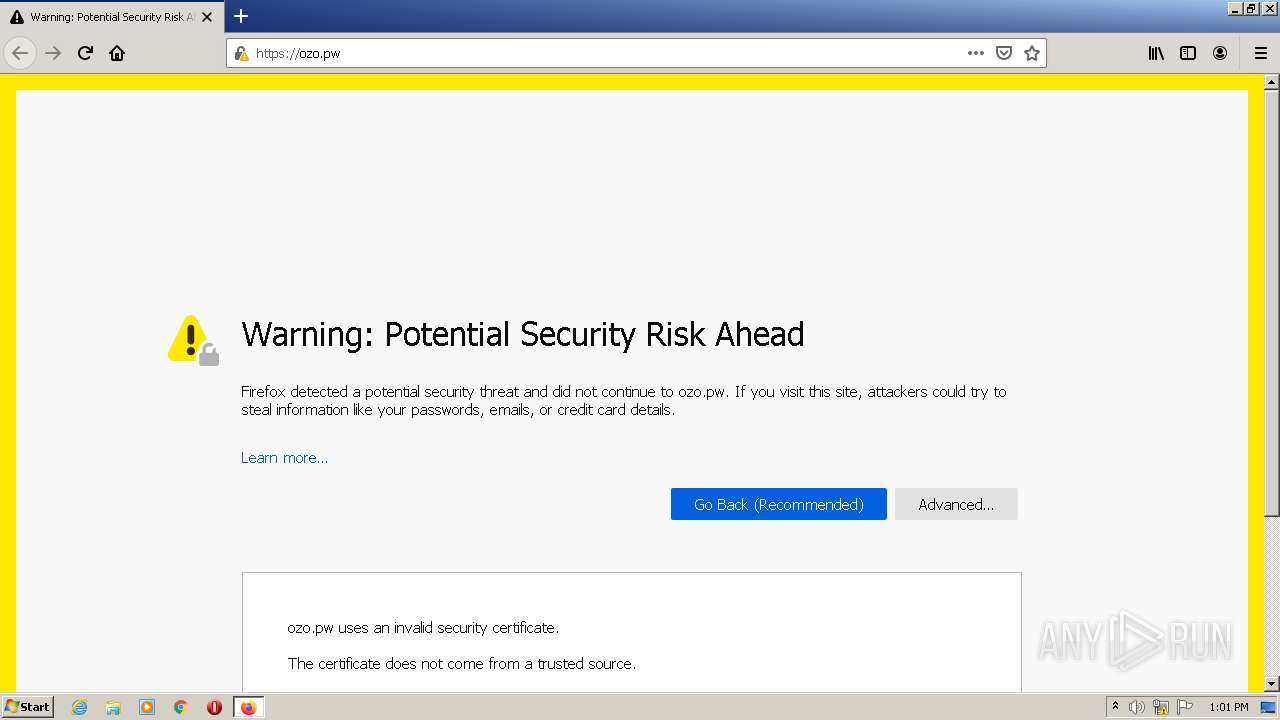Bookmark this page with star icon

click(1032, 53)
